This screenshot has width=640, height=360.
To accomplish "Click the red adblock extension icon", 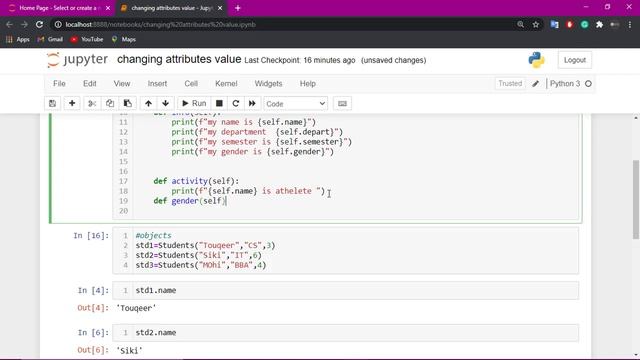I will pos(569,24).
